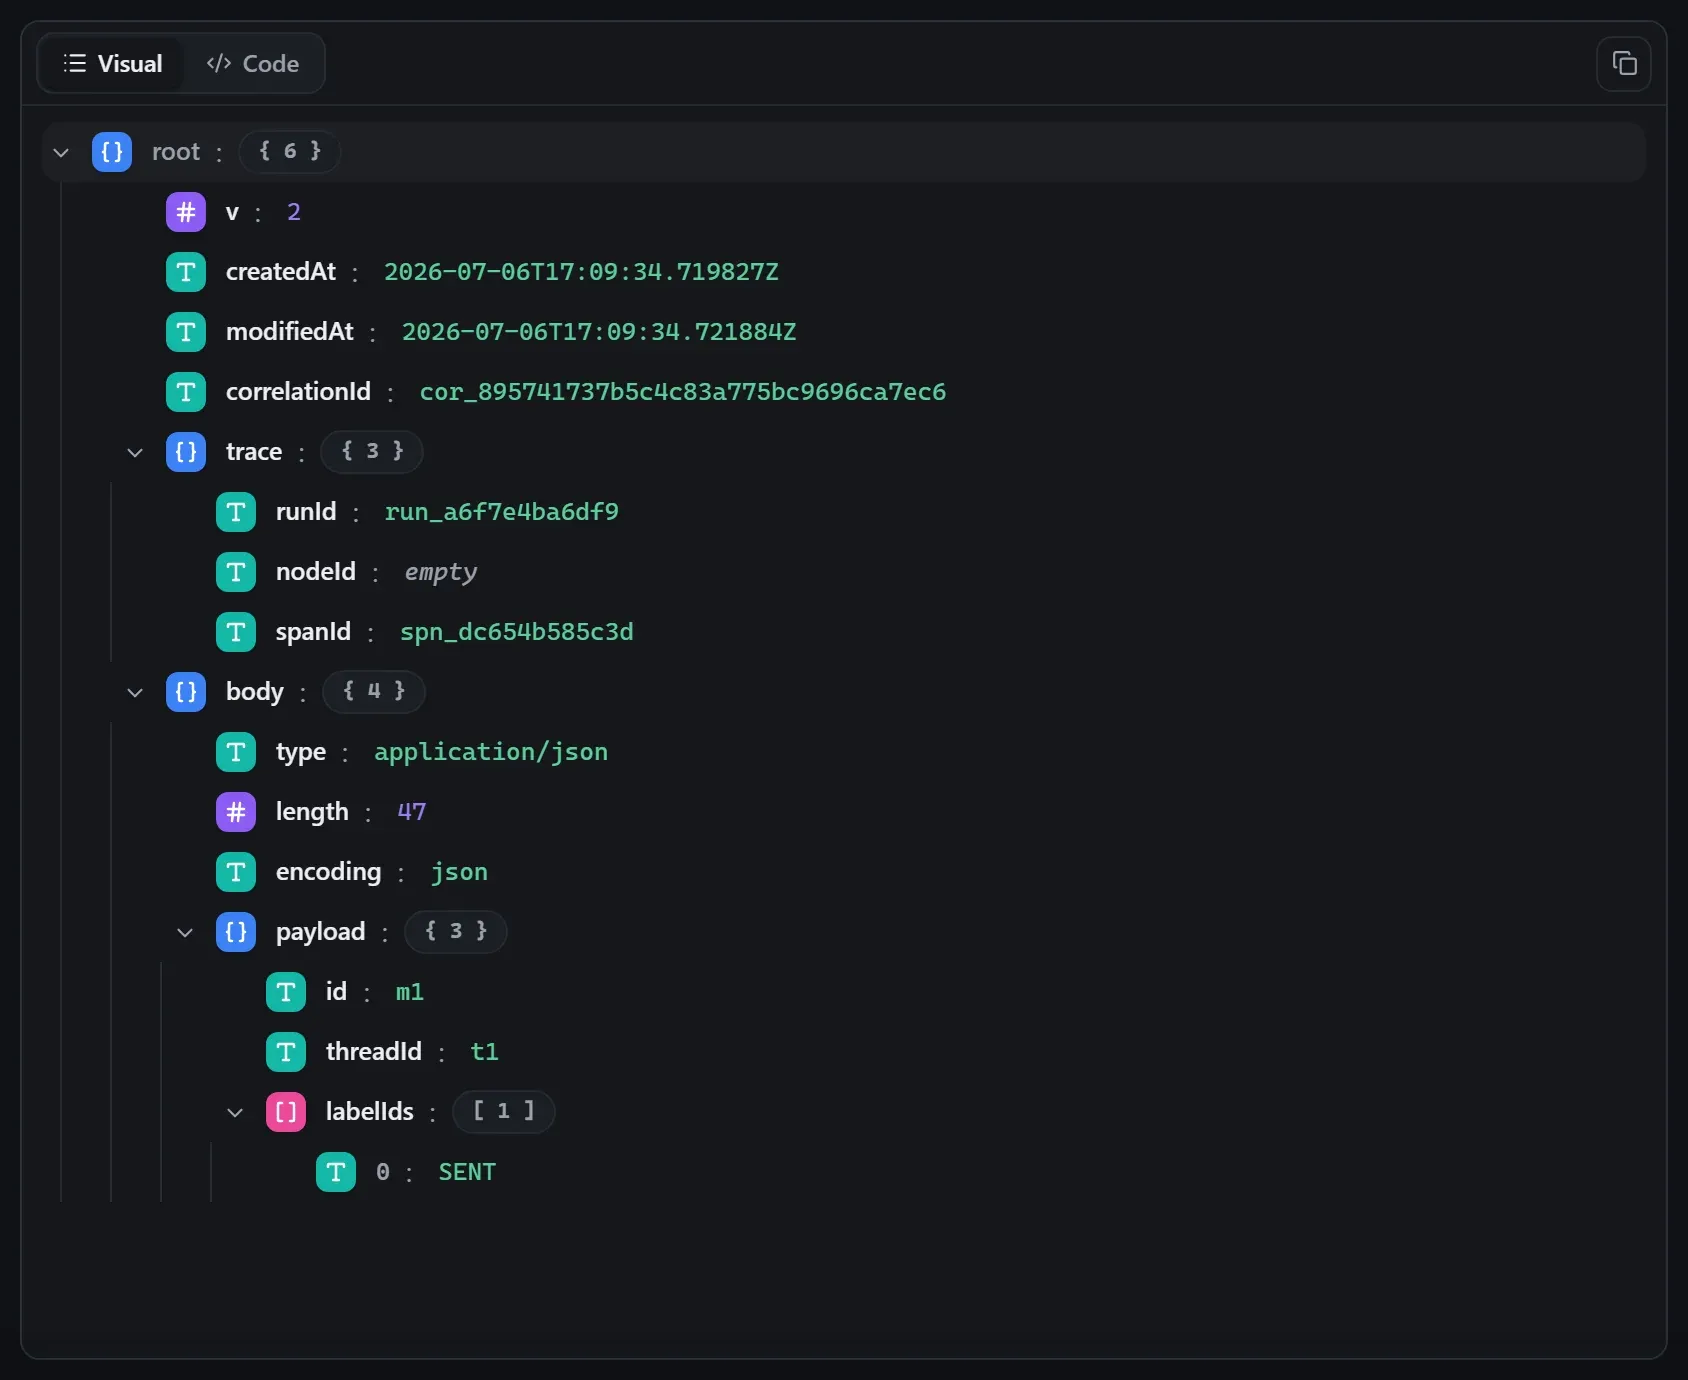The width and height of the screenshot is (1688, 1380).
Task: Click the nodeId key label
Action: point(316,572)
